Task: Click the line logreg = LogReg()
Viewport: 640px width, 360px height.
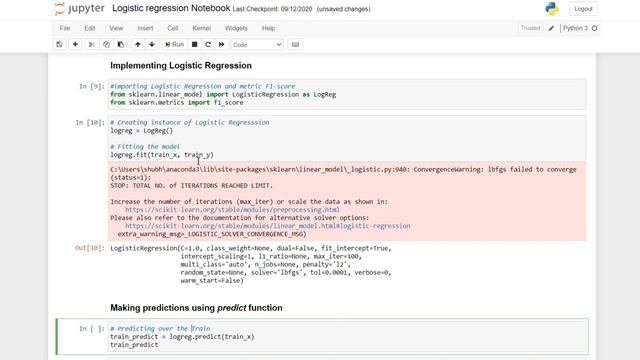Action: [142, 131]
